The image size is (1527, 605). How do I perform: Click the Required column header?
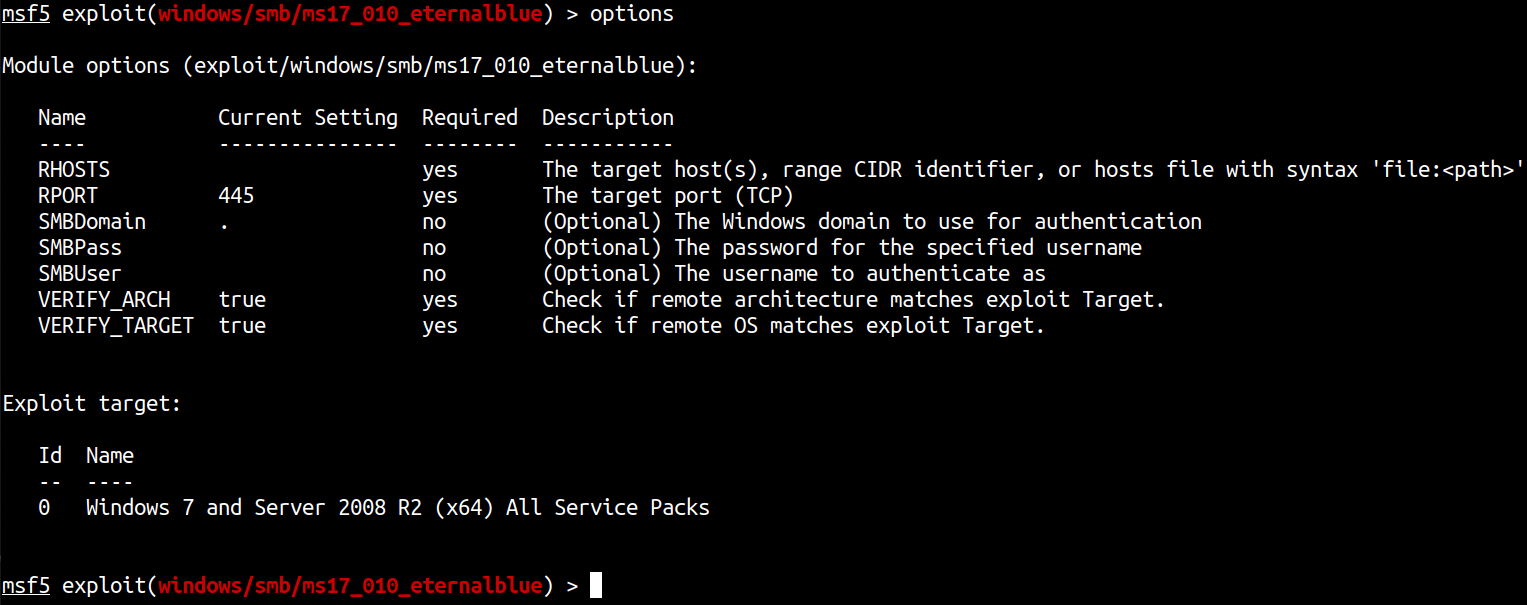point(470,118)
